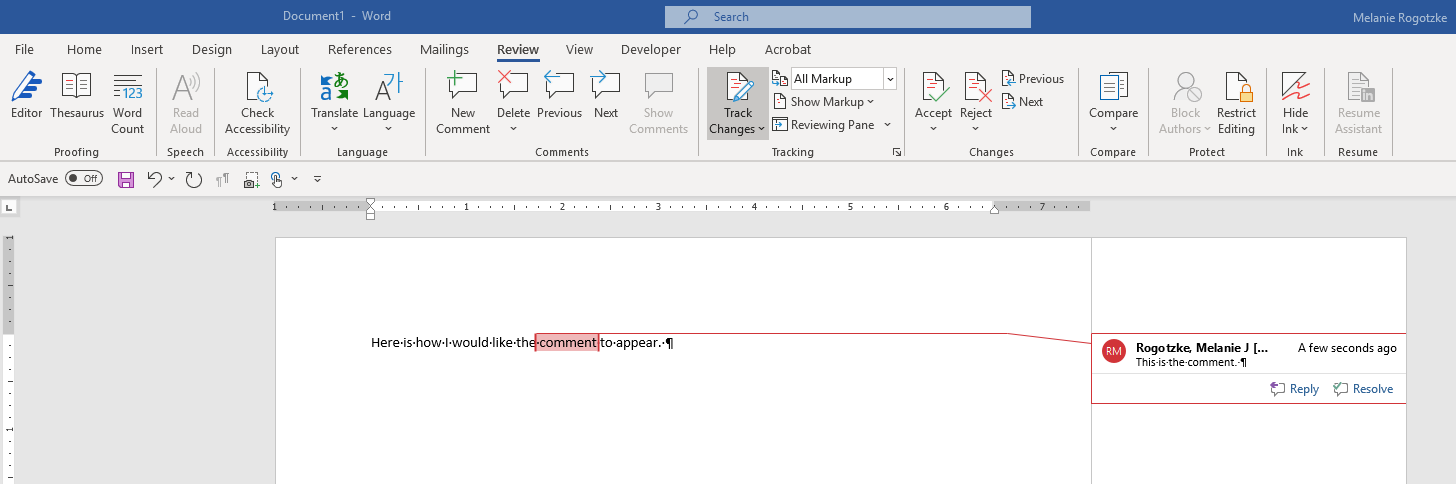Click the first-line indent marker on ruler
Screen dimensions: 1456x484
(x=371, y=203)
